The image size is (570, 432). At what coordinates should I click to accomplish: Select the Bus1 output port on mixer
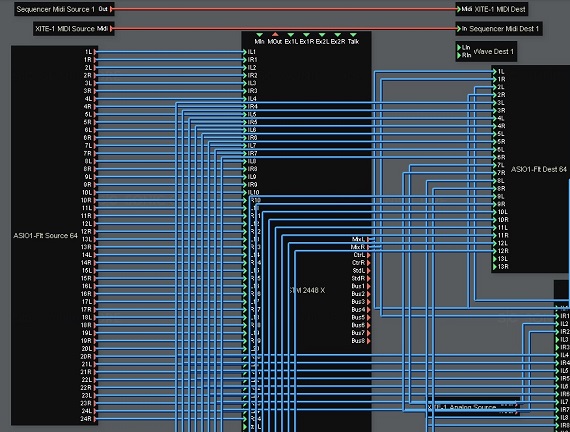368,286
